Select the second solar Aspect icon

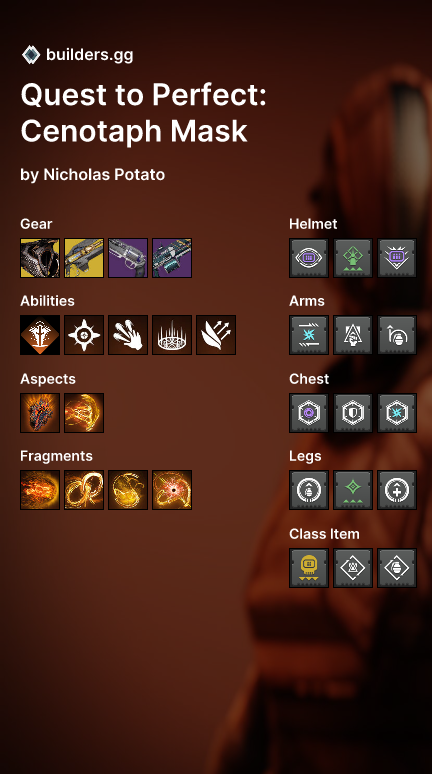(84, 413)
